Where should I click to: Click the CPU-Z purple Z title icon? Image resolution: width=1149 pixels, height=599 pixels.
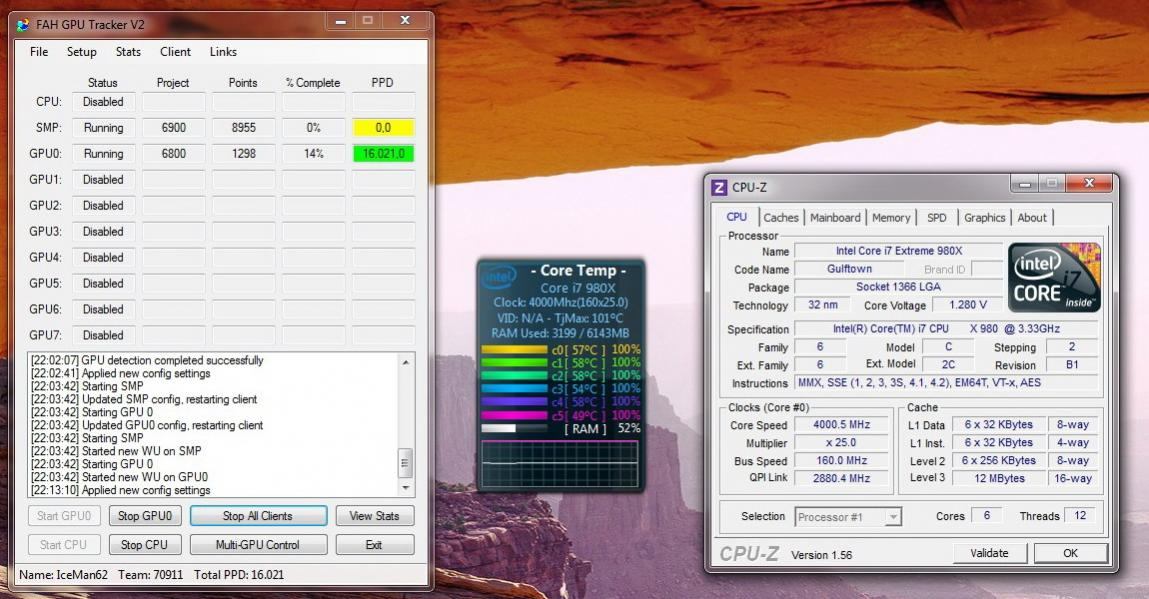point(720,188)
